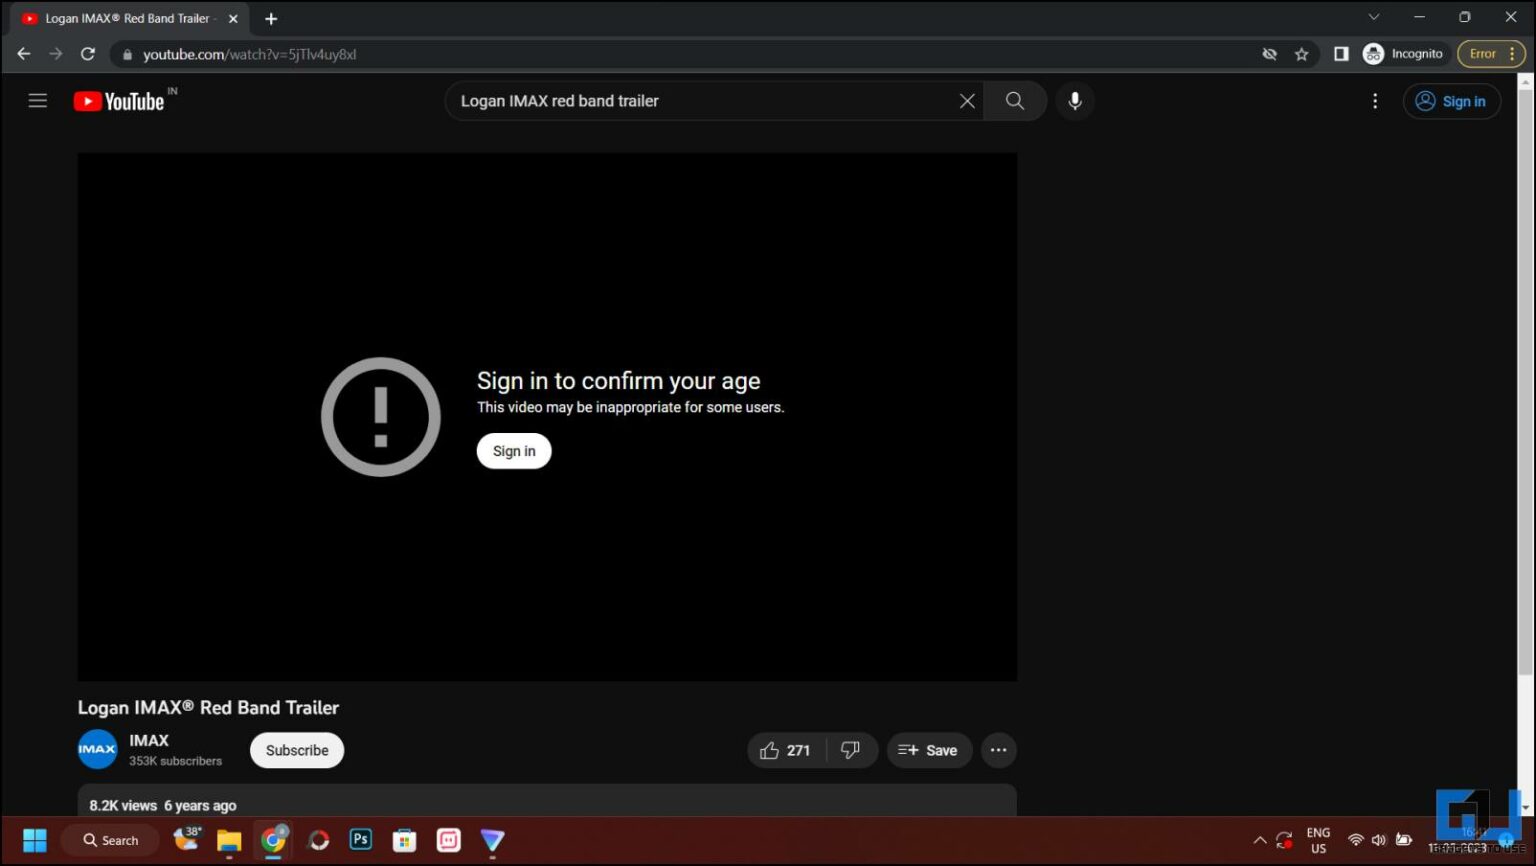Reload the current page

click(88, 54)
